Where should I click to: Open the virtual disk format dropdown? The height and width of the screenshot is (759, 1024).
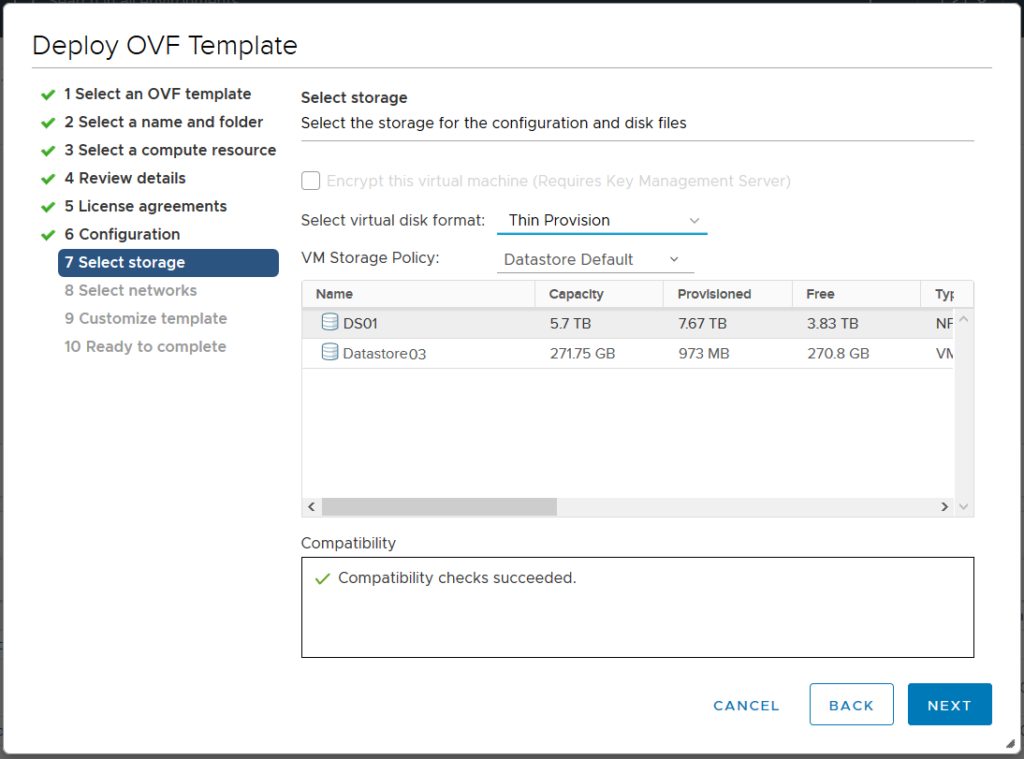coord(602,220)
